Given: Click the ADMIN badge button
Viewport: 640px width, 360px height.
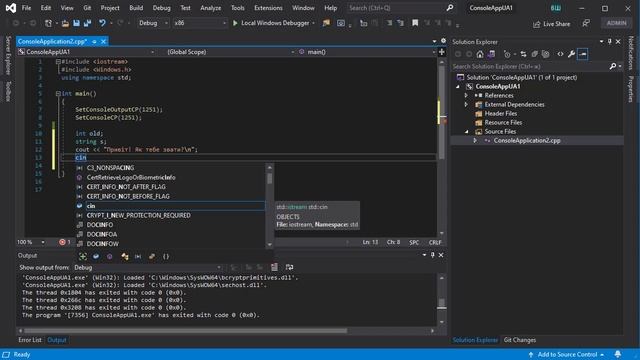Looking at the screenshot, I should pos(616,23).
